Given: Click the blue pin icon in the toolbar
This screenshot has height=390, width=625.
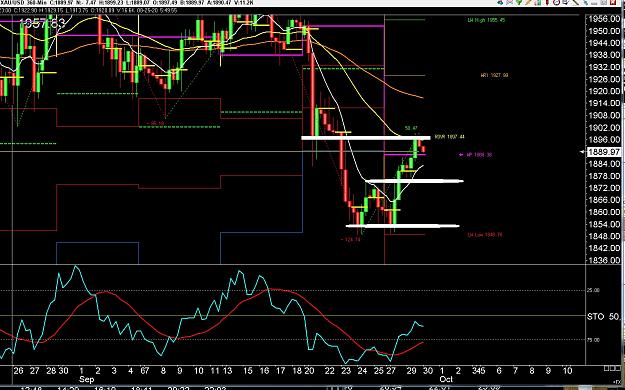Looking at the screenshot, I should point(585,2).
